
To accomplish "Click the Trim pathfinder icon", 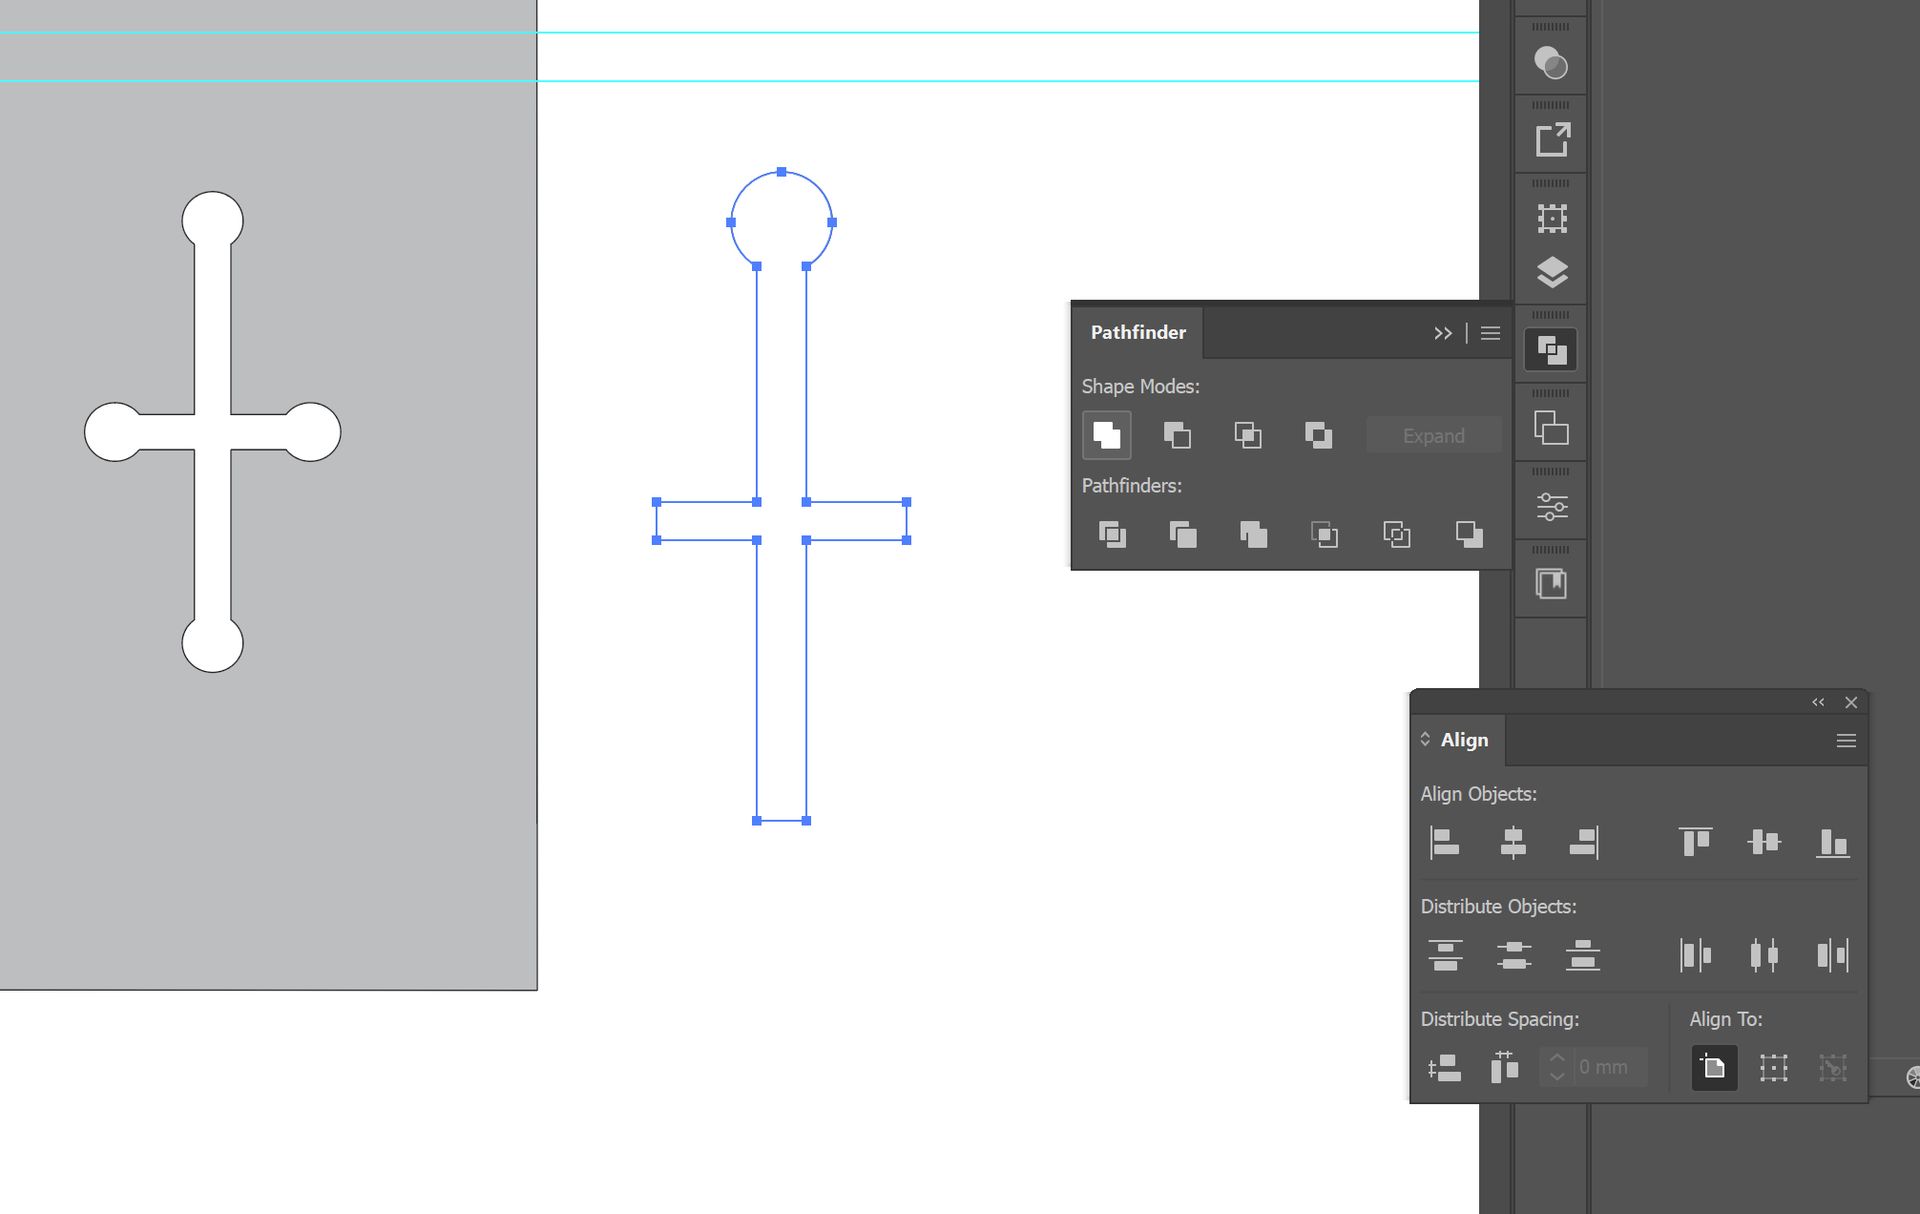I will pos(1183,534).
